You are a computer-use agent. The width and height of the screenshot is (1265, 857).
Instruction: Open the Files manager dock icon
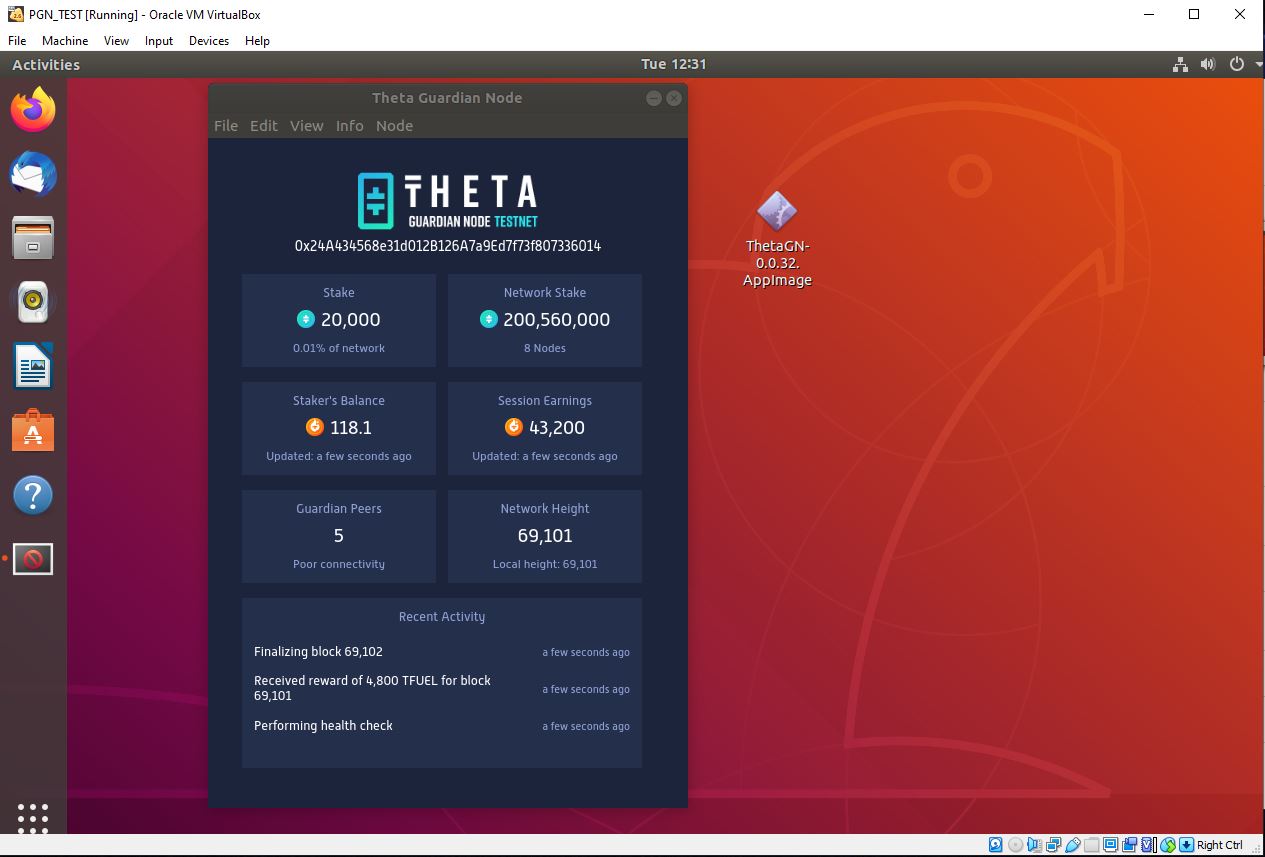33,238
